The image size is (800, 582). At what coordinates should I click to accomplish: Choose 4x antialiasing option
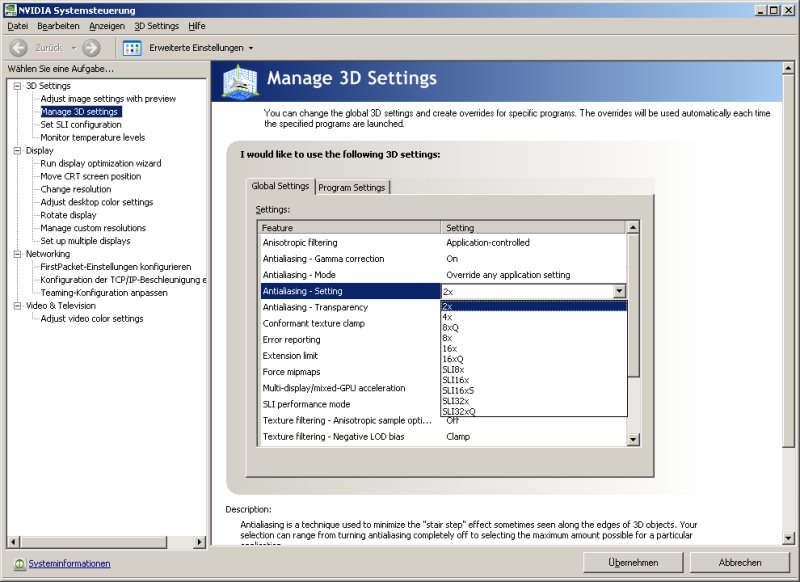click(x=534, y=317)
